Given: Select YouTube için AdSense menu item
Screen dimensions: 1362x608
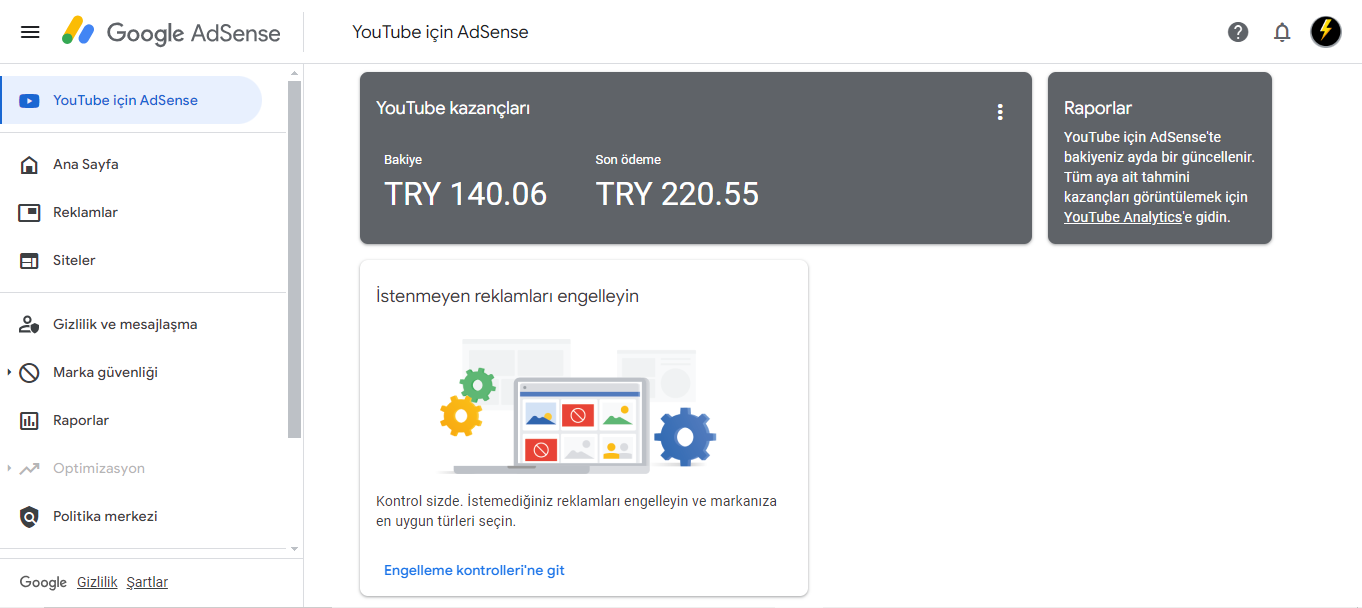Looking at the screenshot, I should 131,100.
